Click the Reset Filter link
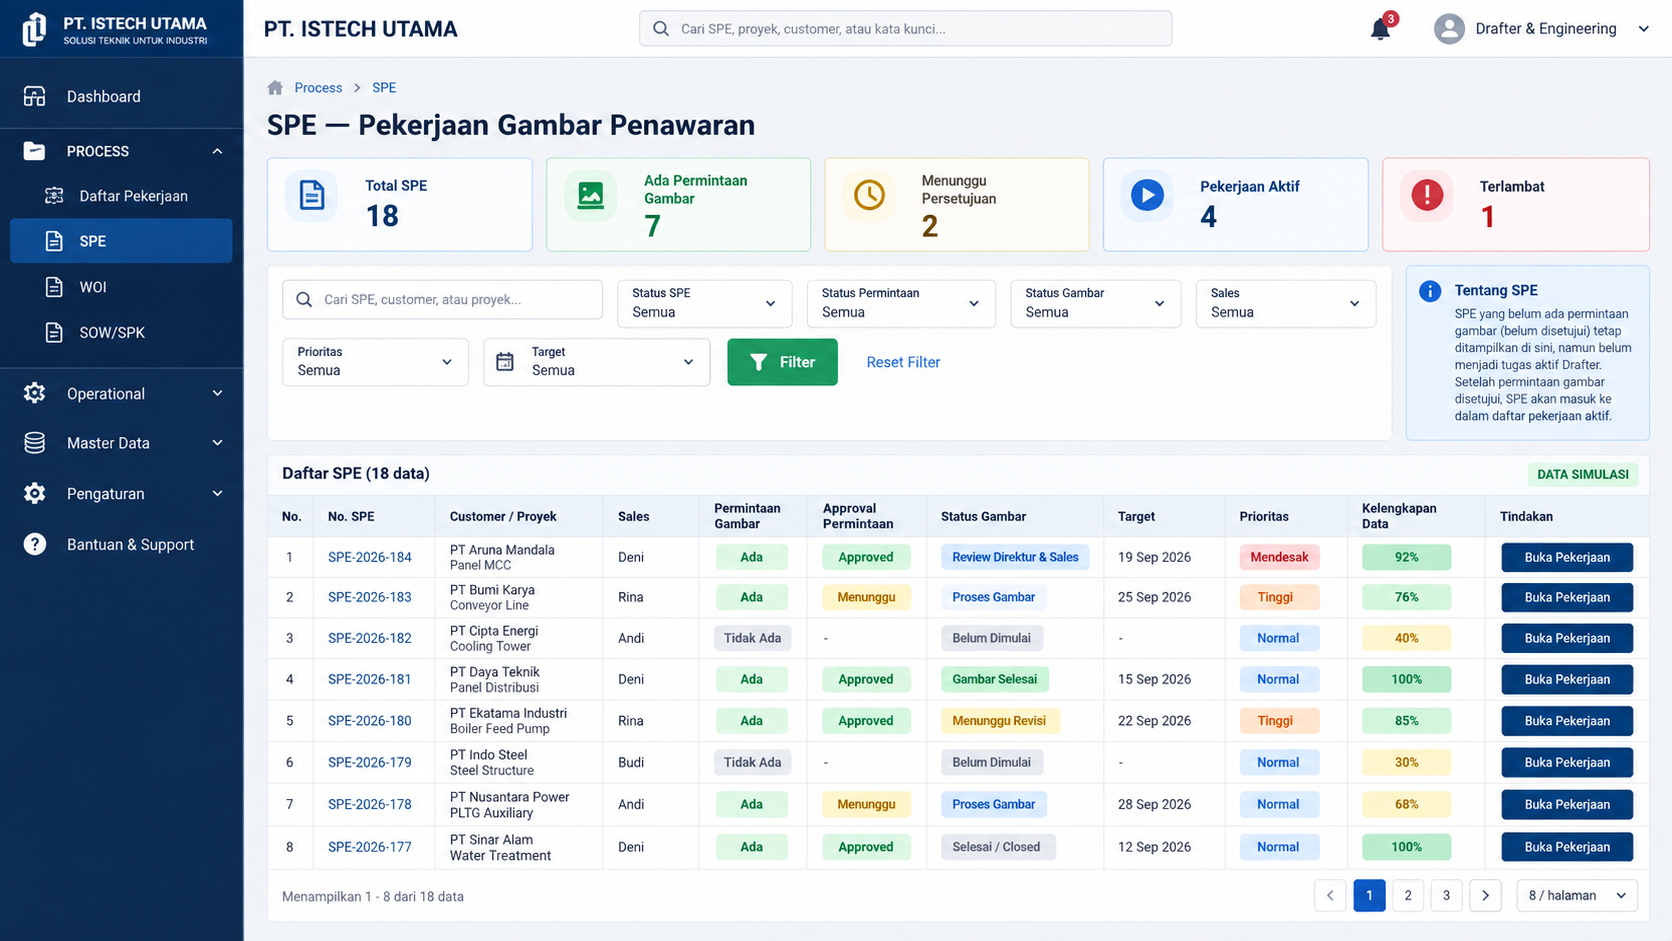Screen dimensions: 1672x941 click(x=903, y=362)
